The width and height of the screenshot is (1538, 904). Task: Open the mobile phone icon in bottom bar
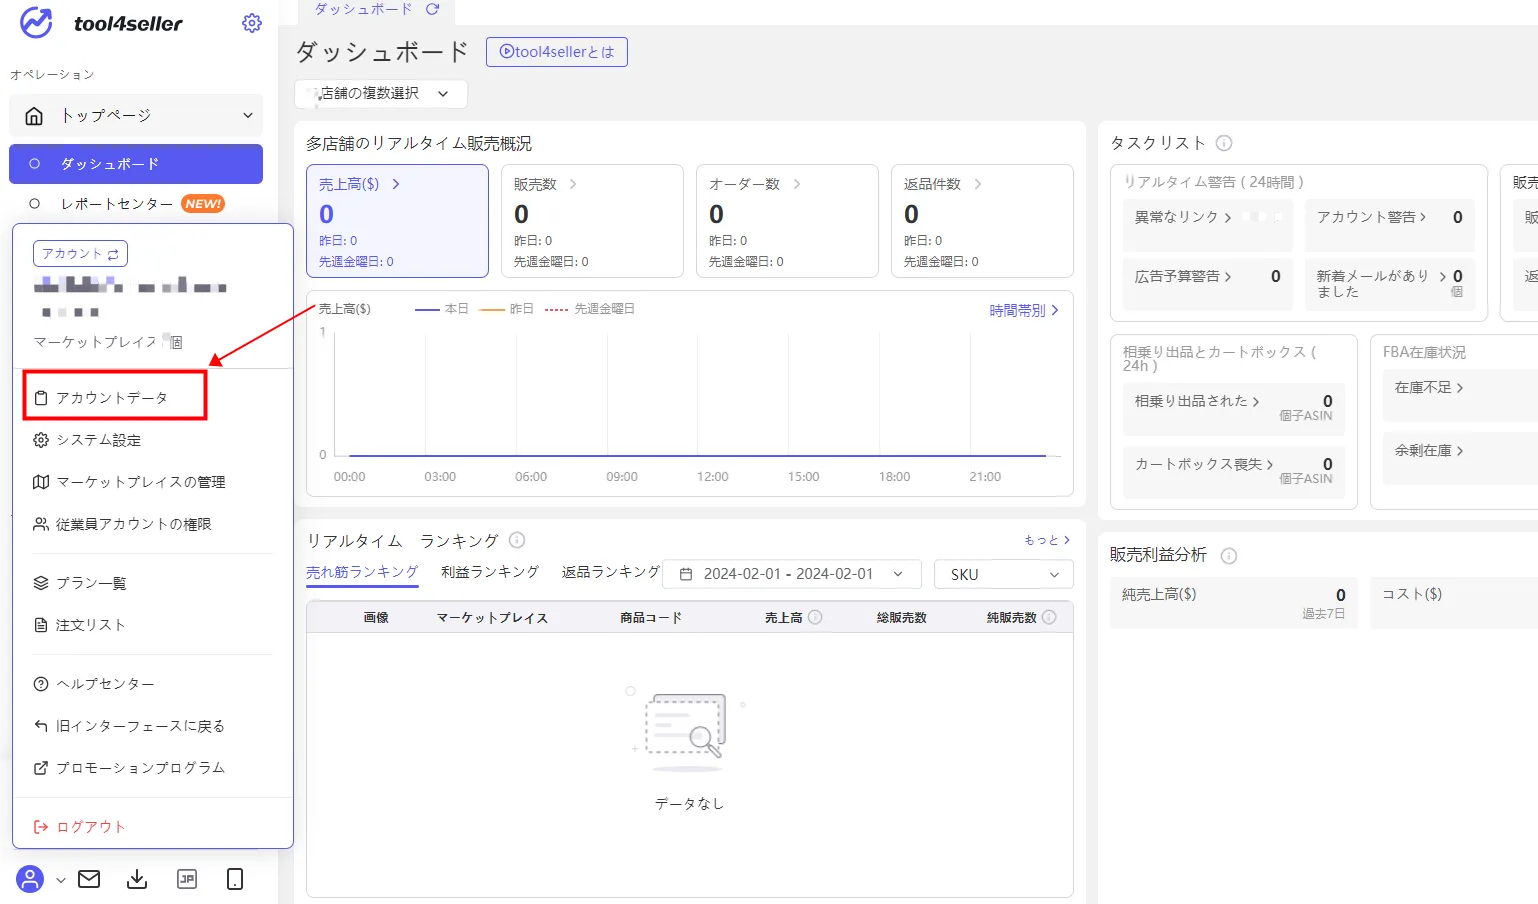235,879
